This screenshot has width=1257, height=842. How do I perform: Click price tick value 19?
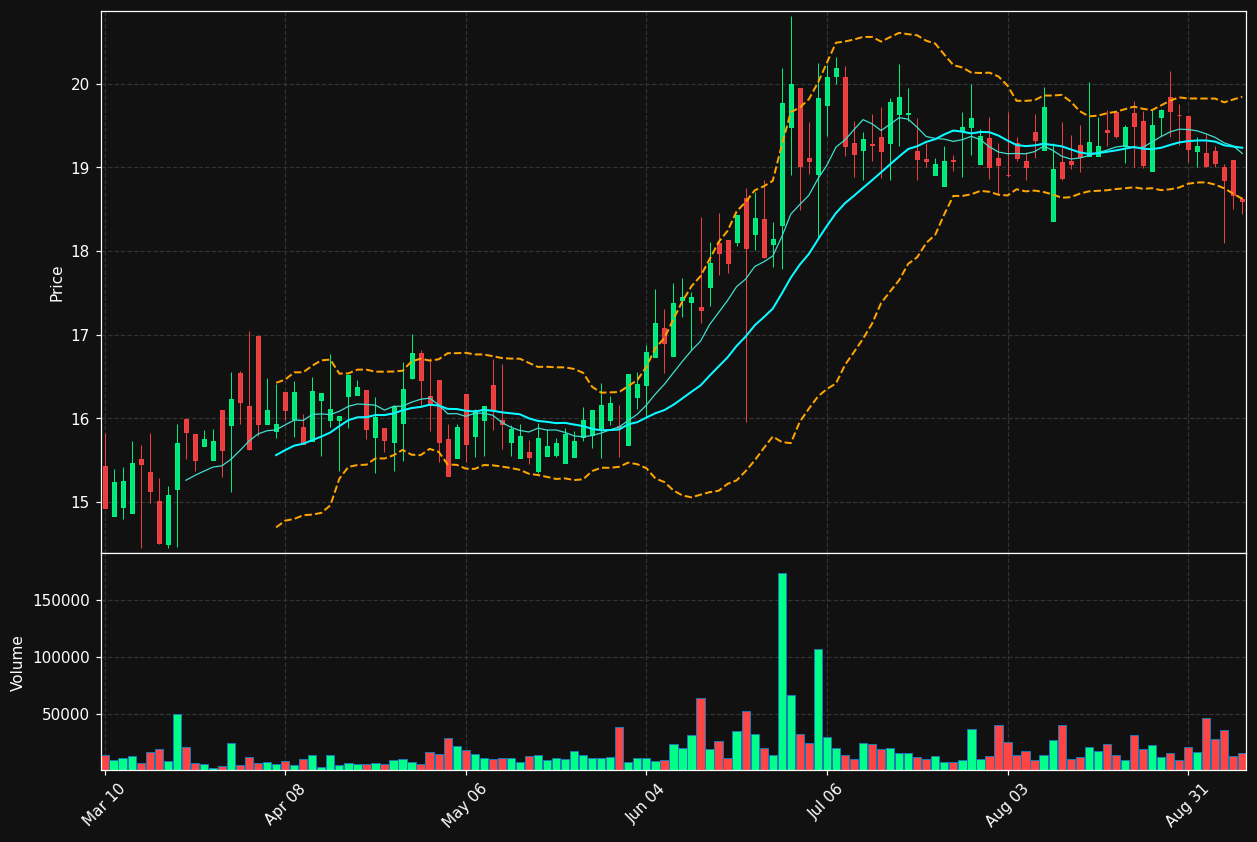79,168
